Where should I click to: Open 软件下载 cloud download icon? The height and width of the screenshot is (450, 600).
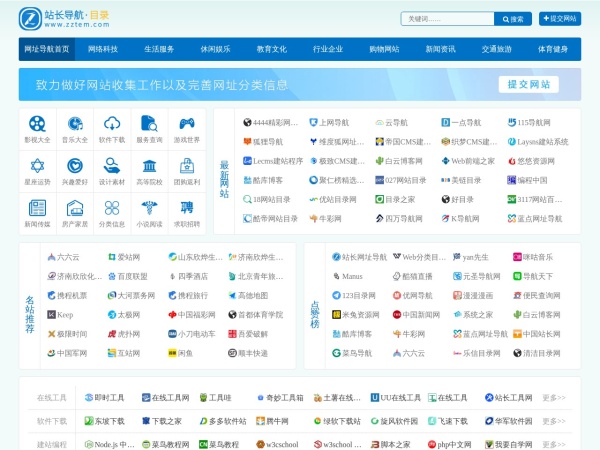[111, 124]
